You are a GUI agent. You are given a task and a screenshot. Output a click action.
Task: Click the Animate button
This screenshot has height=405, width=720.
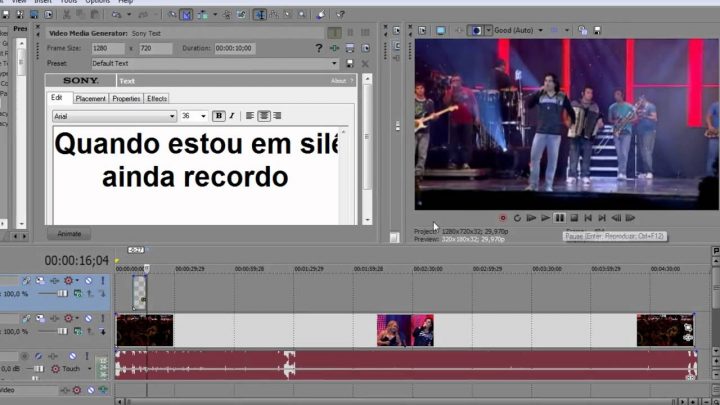69,234
